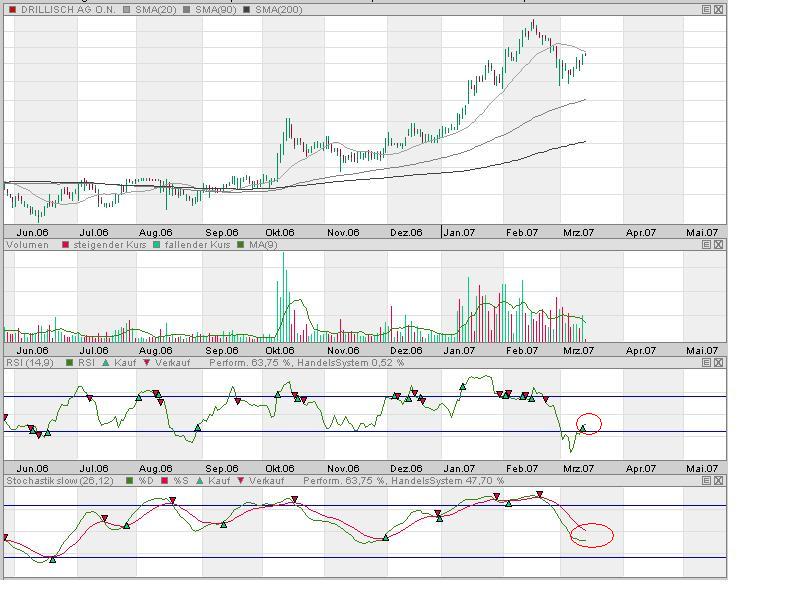Click Aug.06 on the RSI panel axis
This screenshot has height=600, width=800.
pyautogui.click(x=156, y=468)
